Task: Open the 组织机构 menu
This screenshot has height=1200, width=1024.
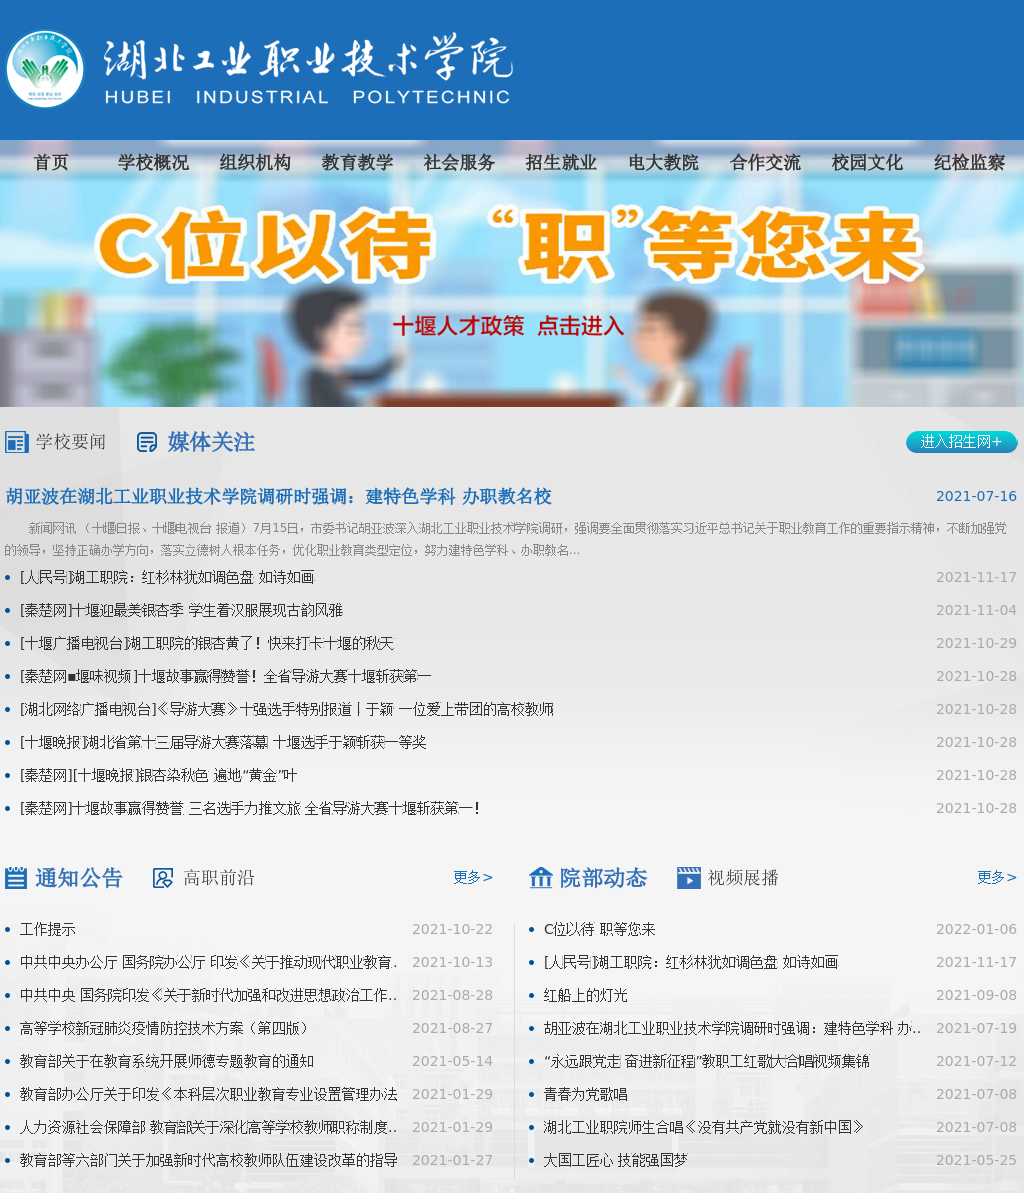Action: pyautogui.click(x=255, y=162)
